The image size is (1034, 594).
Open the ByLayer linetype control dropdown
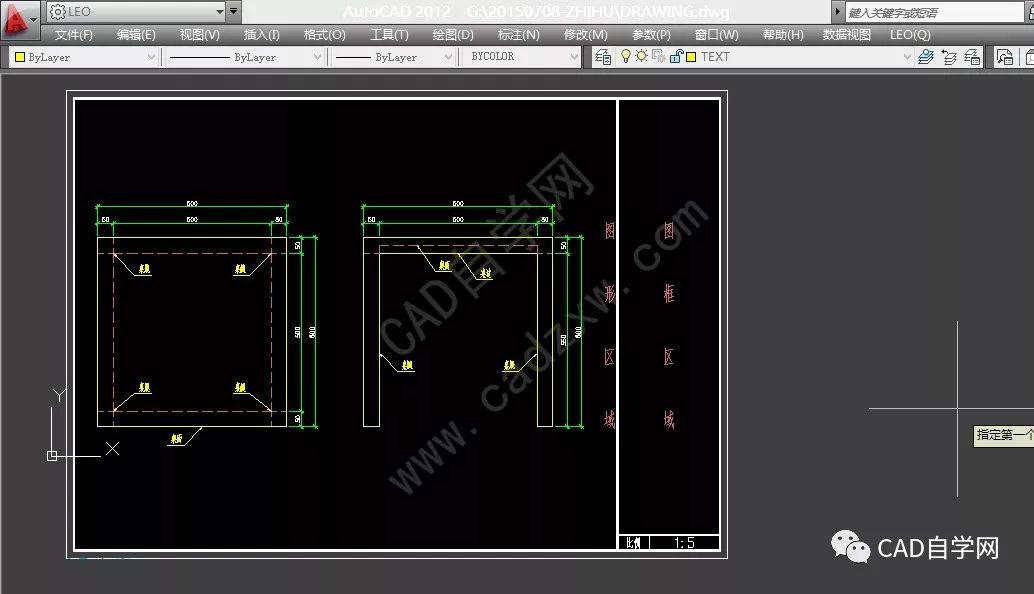click(244, 57)
